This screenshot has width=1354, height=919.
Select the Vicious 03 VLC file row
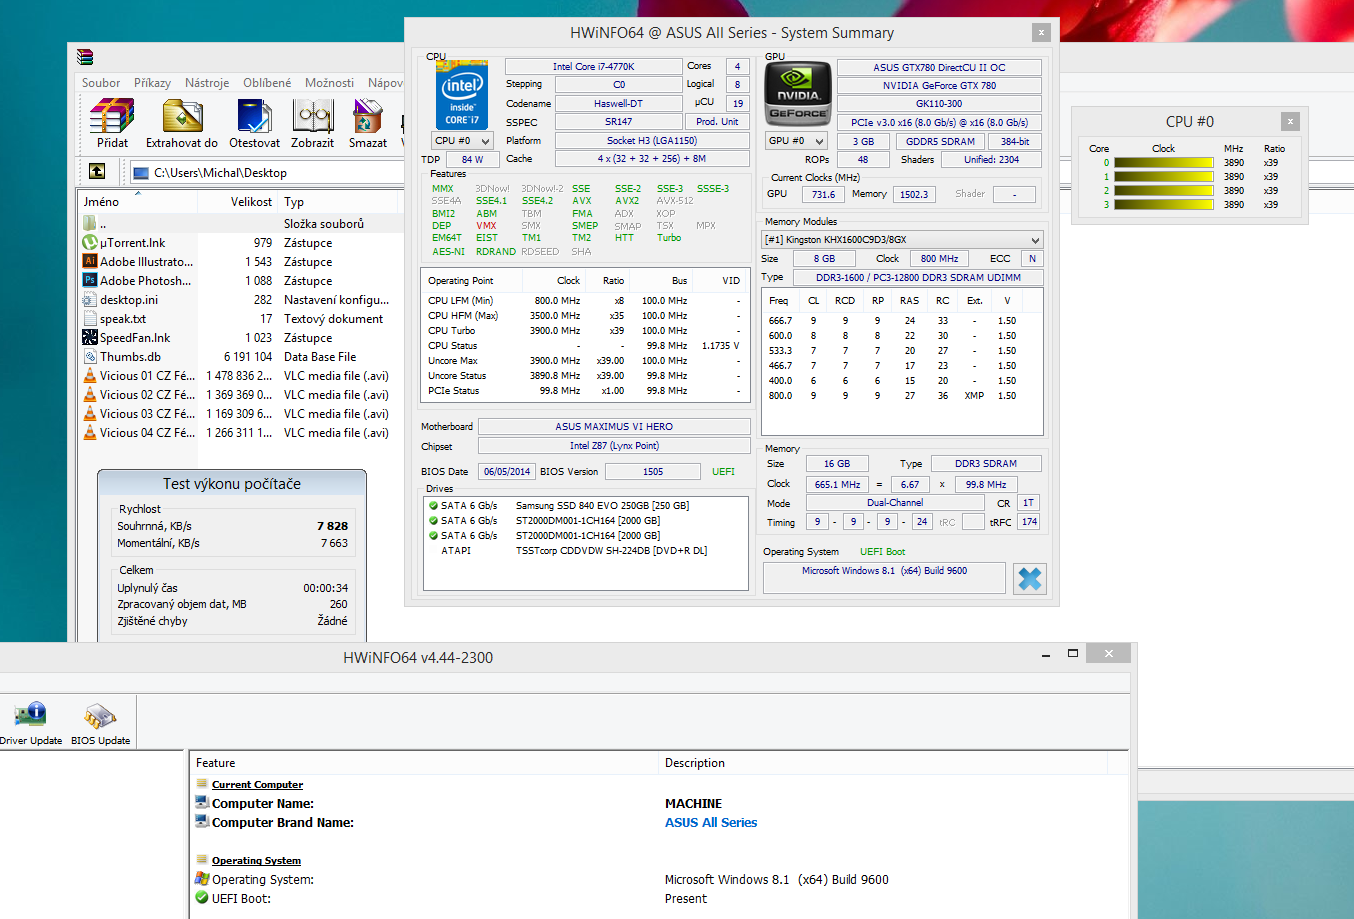click(x=240, y=414)
